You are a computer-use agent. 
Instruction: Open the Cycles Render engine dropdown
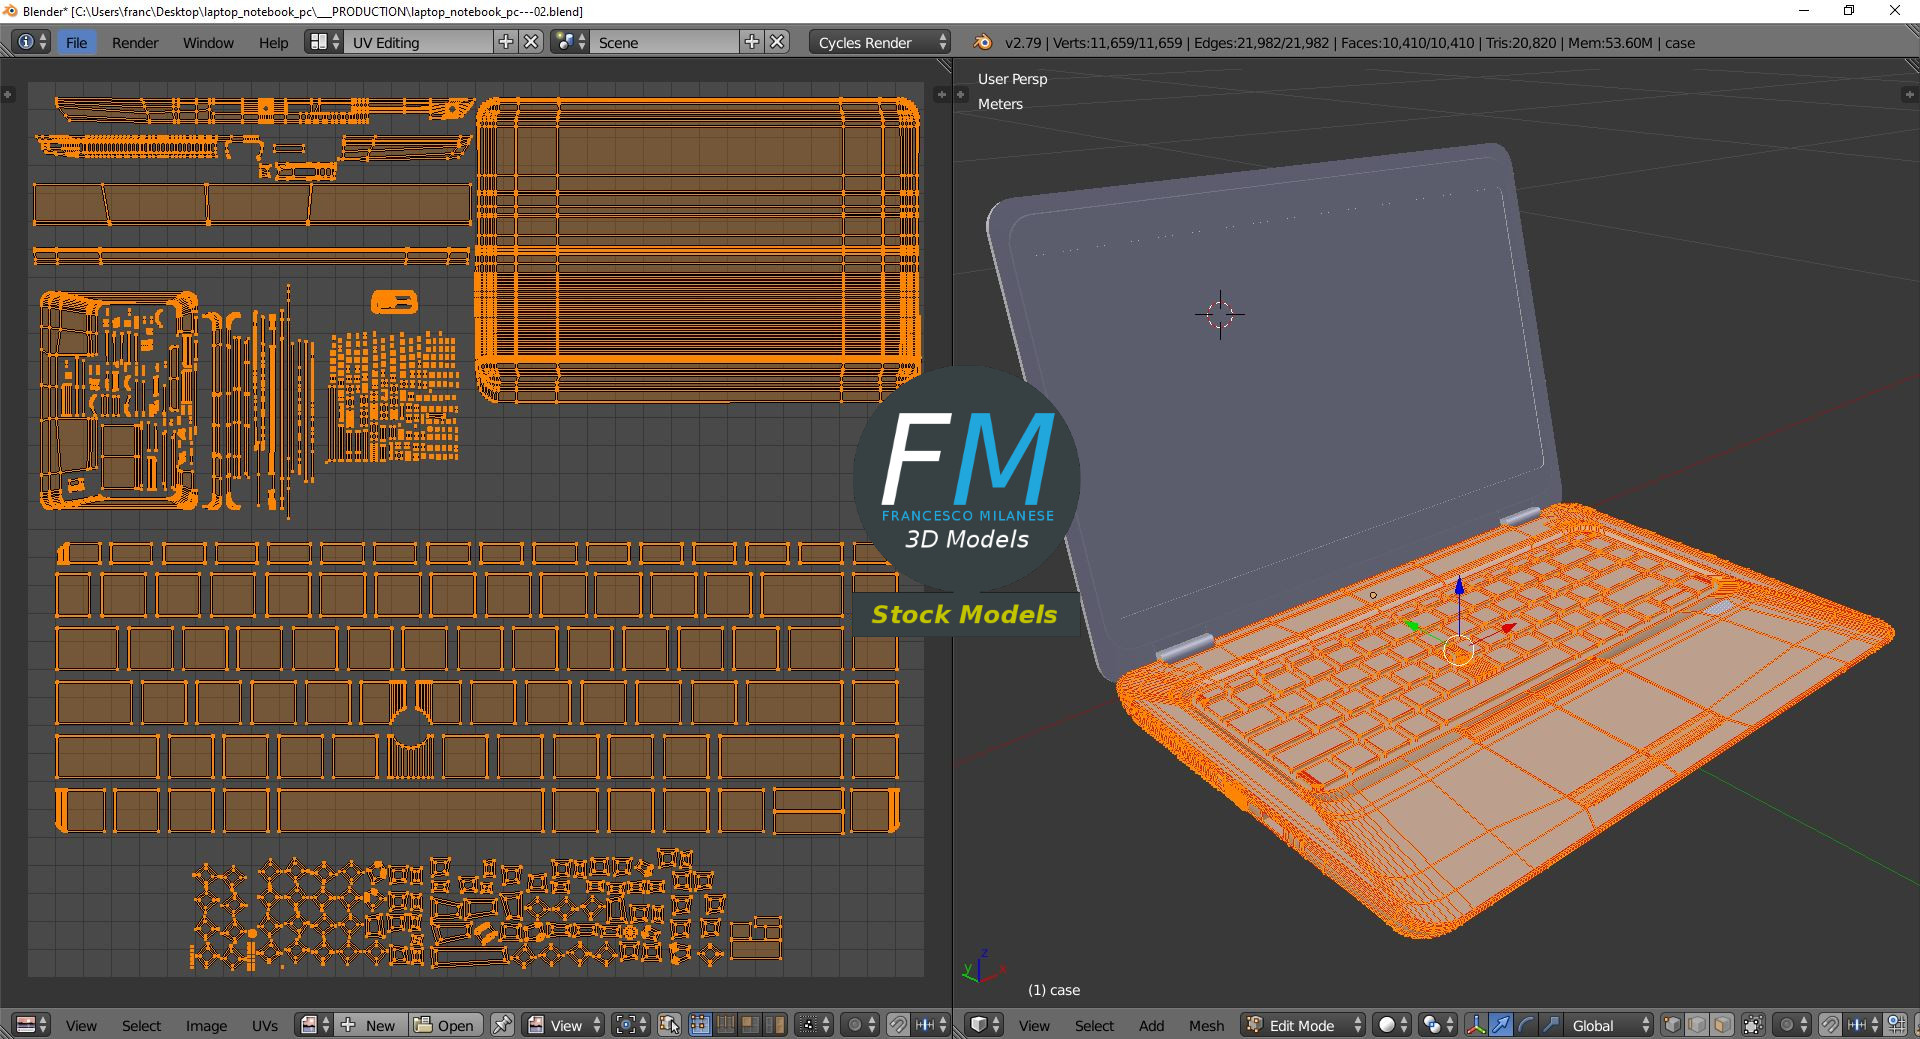pos(880,42)
